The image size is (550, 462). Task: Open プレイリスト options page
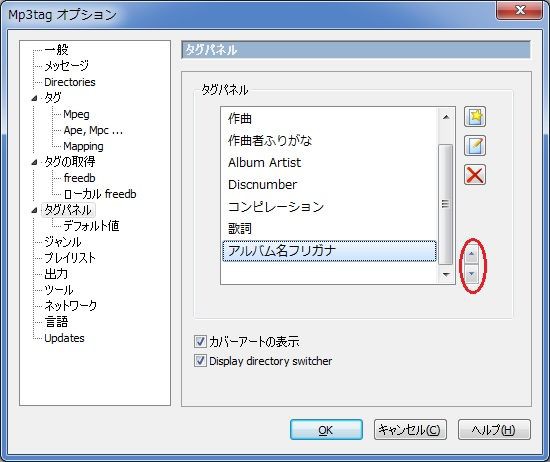click(70, 258)
